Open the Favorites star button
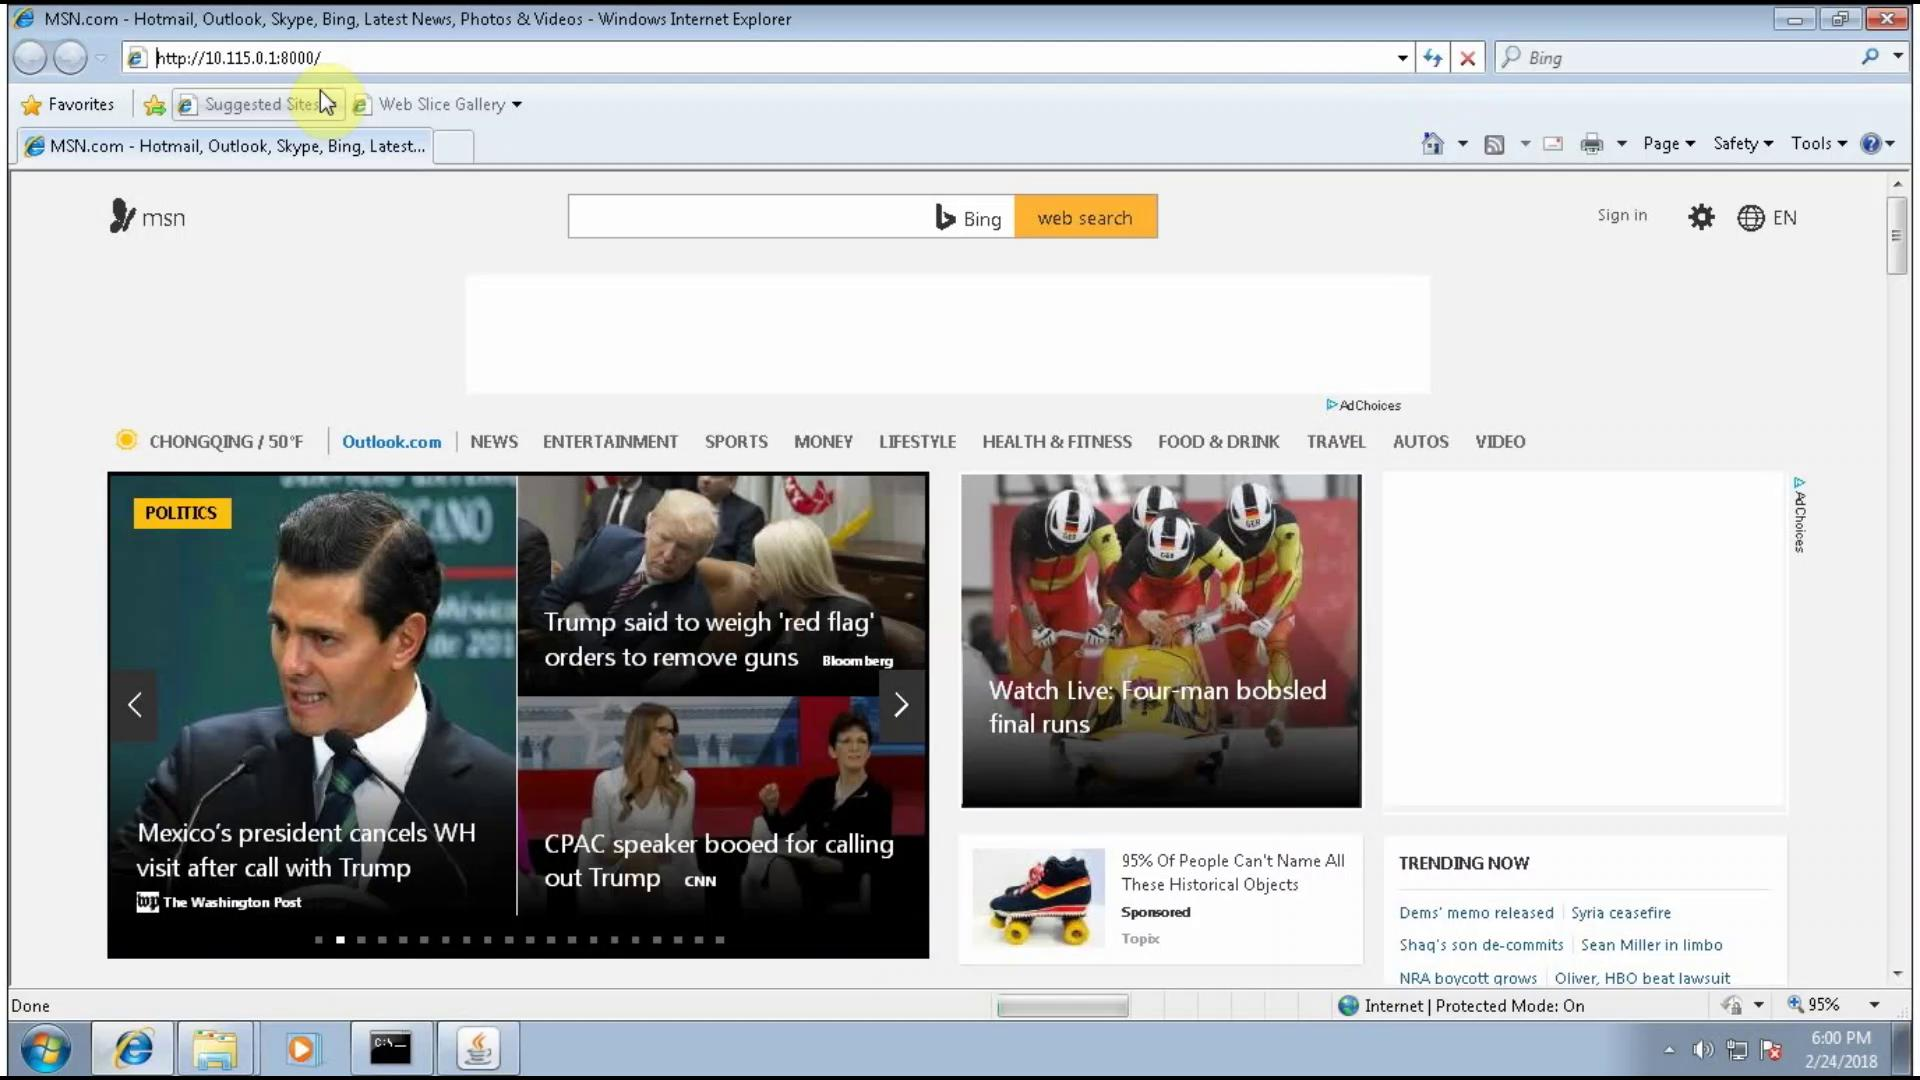This screenshot has width=1920, height=1080. [x=68, y=104]
